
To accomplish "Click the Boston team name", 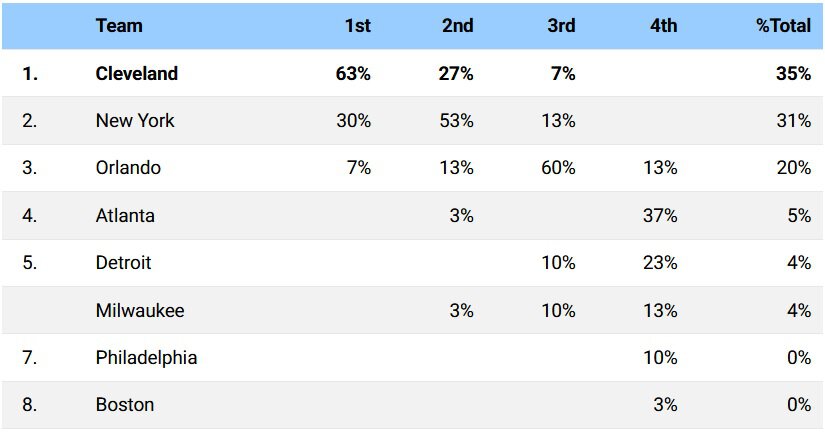I will coord(125,405).
